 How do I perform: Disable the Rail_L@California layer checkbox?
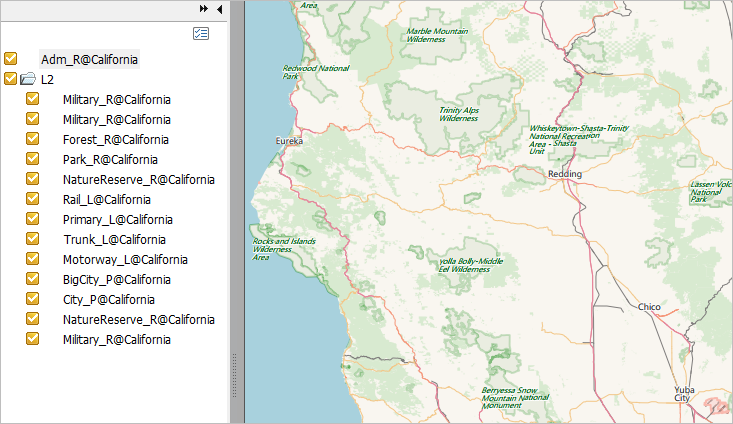[33, 199]
